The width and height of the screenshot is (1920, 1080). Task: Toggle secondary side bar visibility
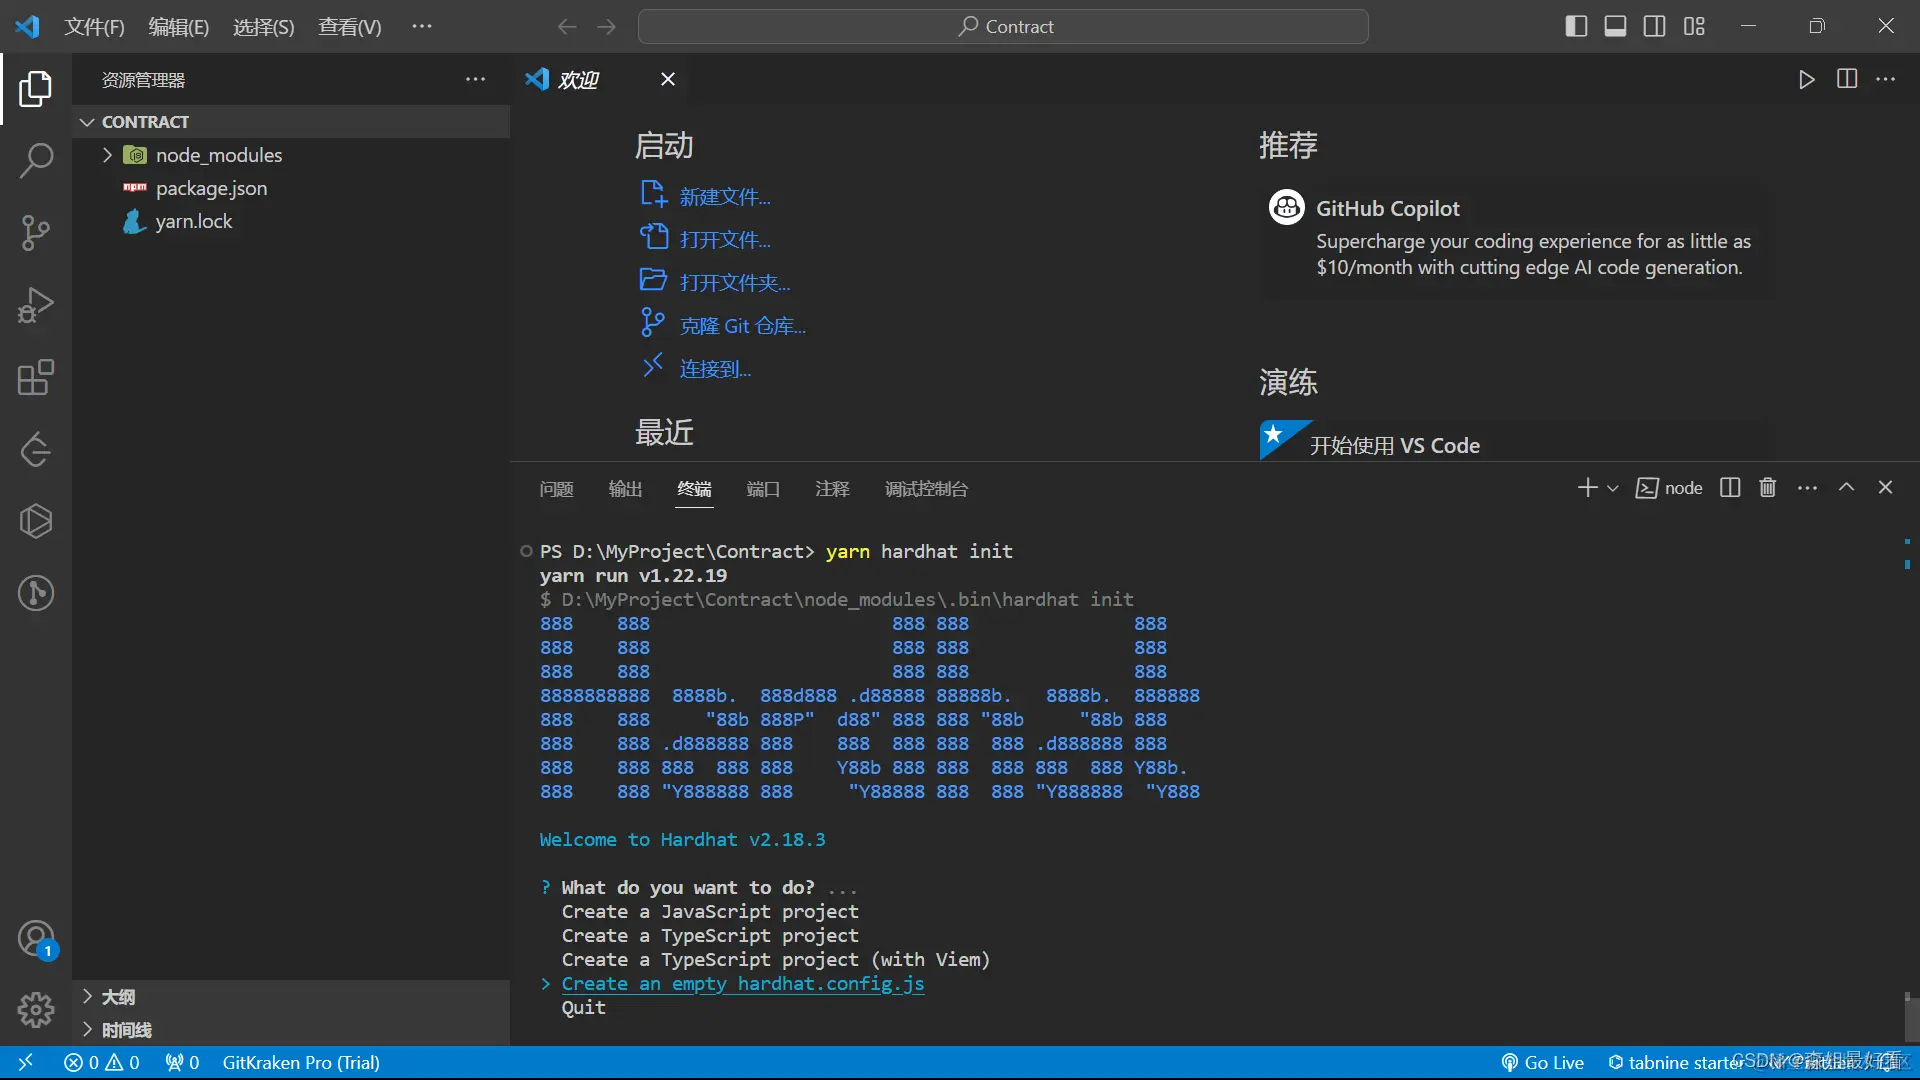coord(1654,26)
